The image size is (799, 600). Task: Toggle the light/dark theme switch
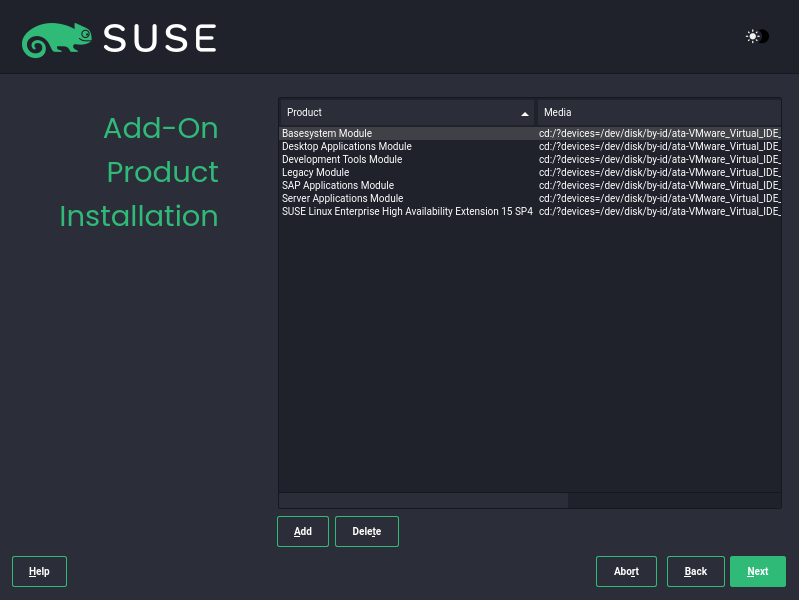757,37
